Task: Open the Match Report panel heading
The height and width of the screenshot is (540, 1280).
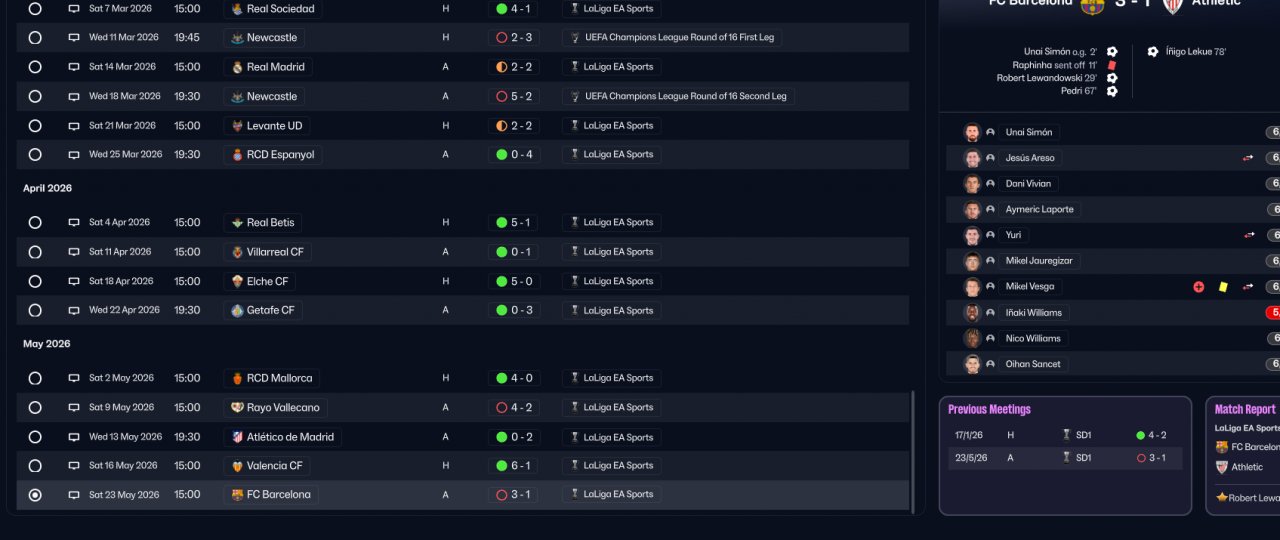Action: (1245, 410)
